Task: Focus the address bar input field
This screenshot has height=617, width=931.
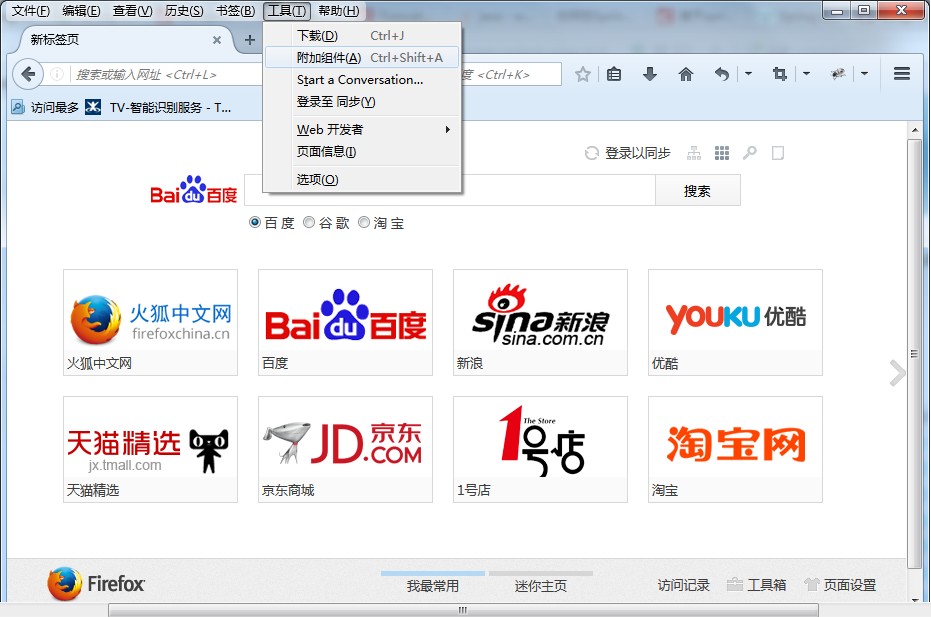Action: point(166,74)
